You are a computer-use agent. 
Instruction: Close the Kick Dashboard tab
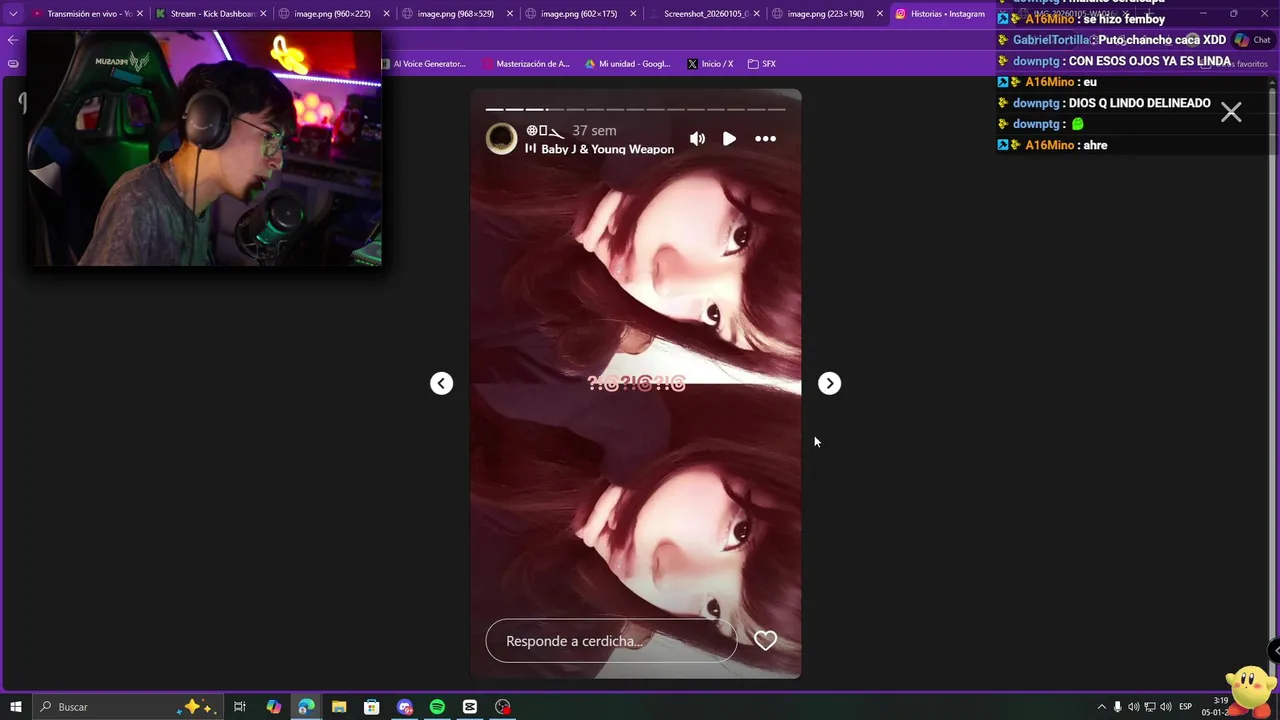(263, 14)
